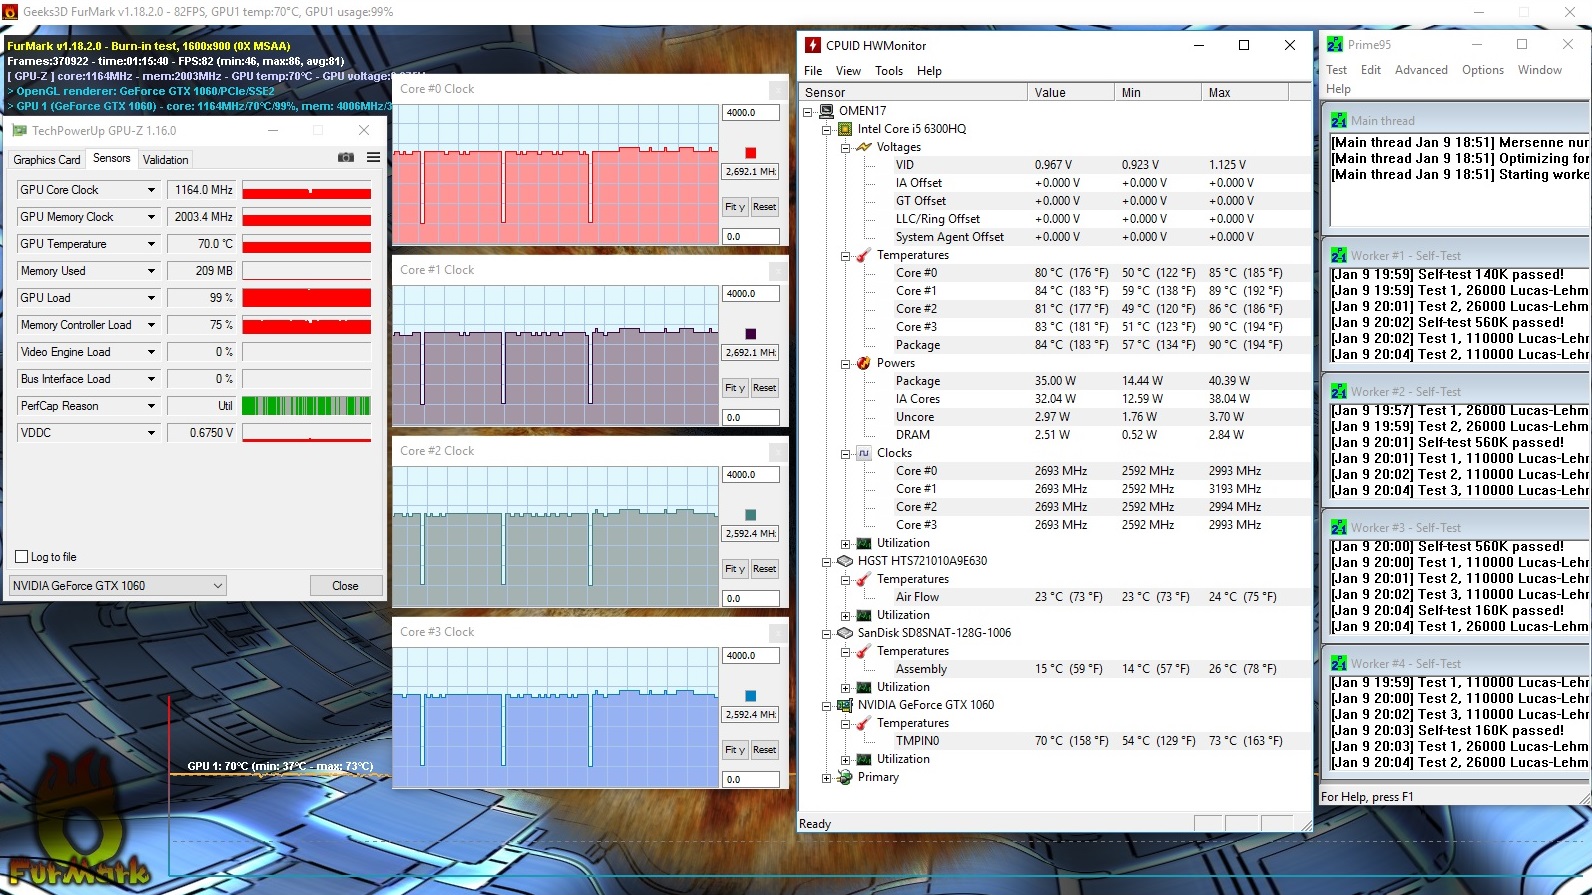Click the Worker #2 Self-Test window icon
1592x895 pixels.
pyautogui.click(x=1339, y=392)
